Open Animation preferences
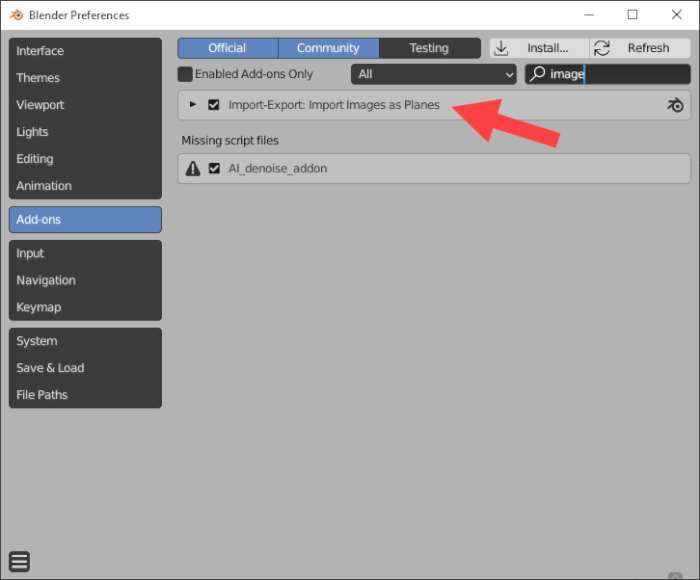Image resolution: width=700 pixels, height=580 pixels. [85, 186]
